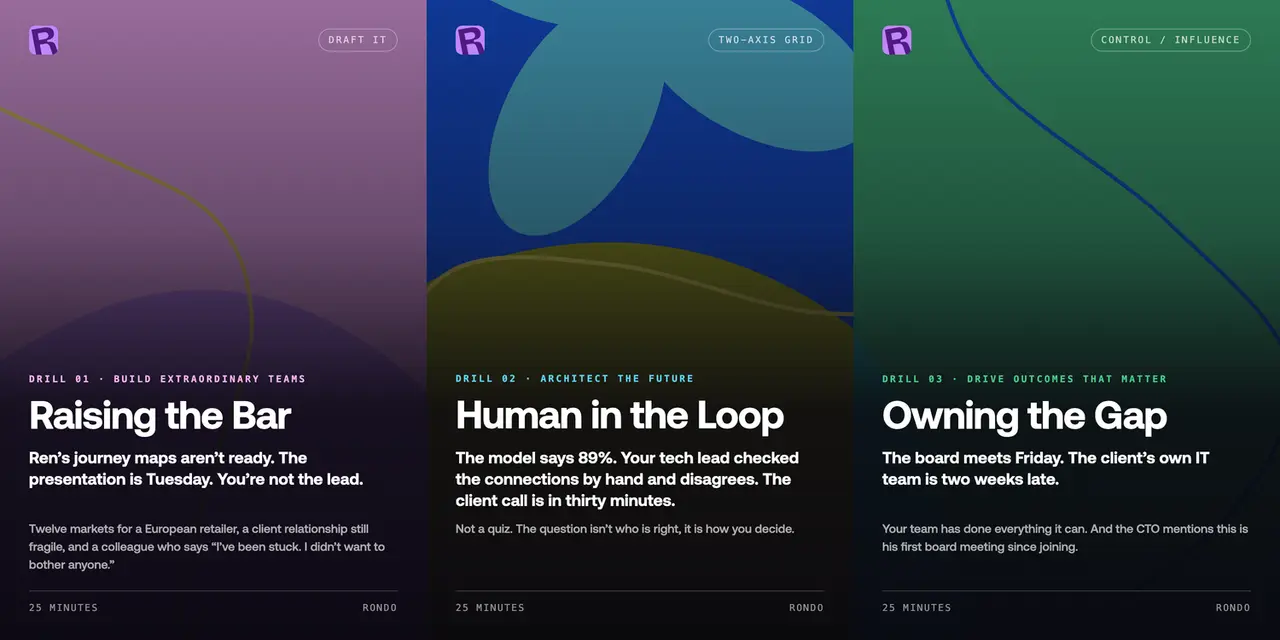Click the Rondo logo on the Human in the Loop card
This screenshot has width=1280, height=640.
470,40
